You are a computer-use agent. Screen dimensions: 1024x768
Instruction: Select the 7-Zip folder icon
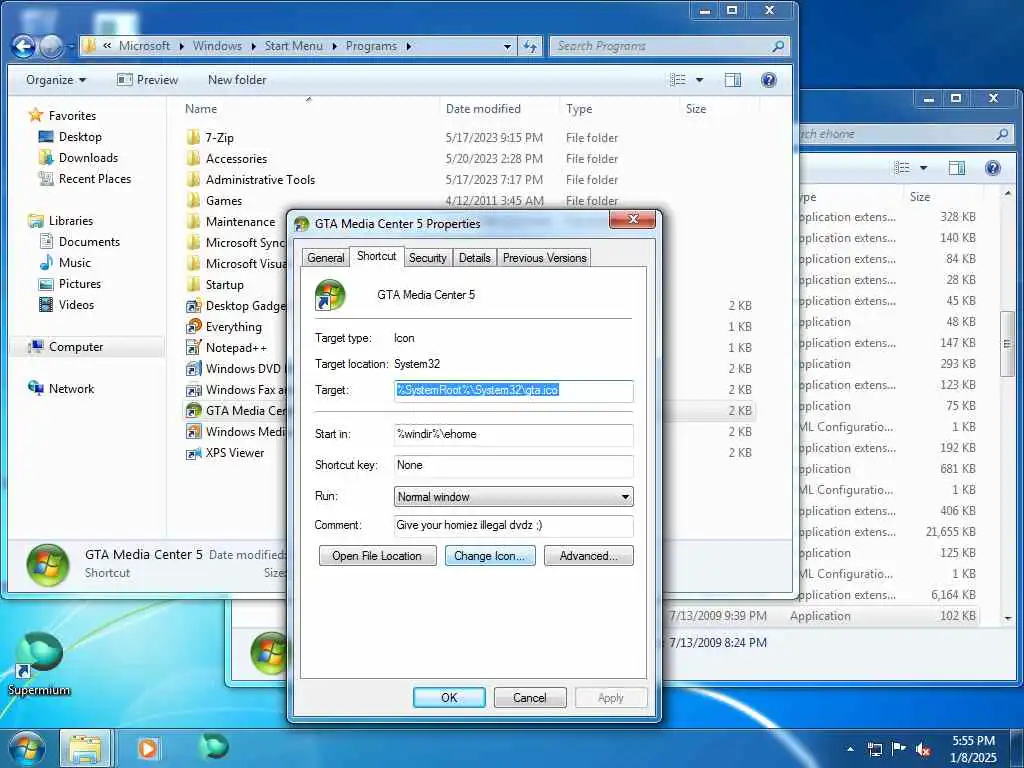tap(193, 138)
